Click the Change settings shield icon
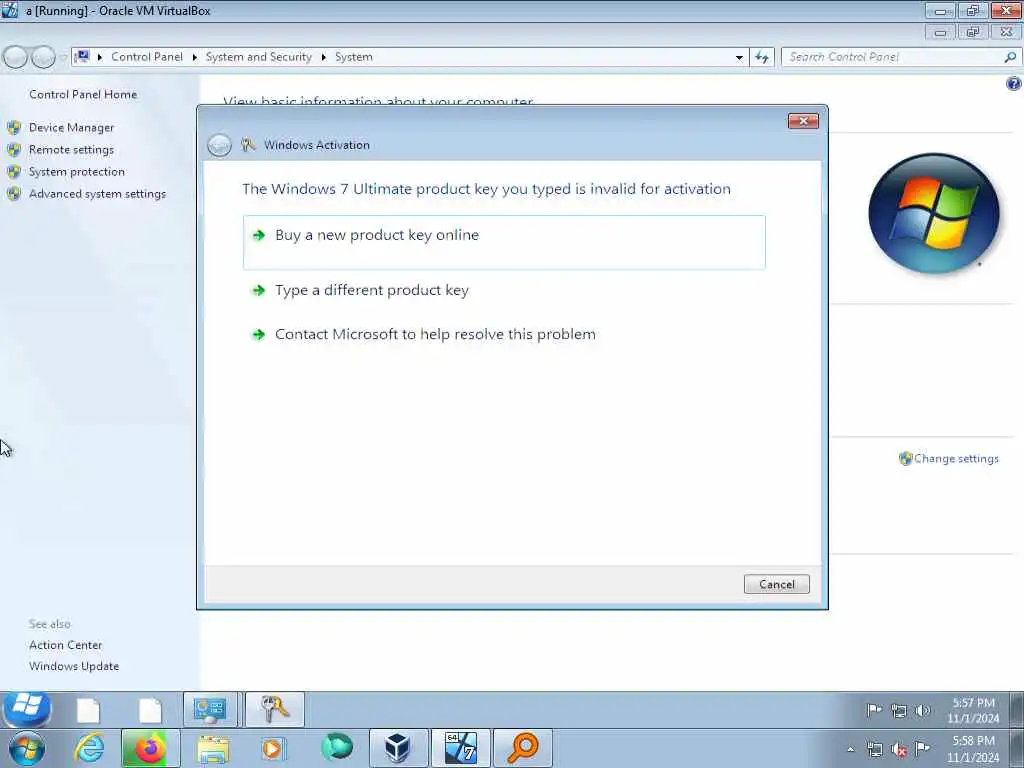 pos(905,458)
